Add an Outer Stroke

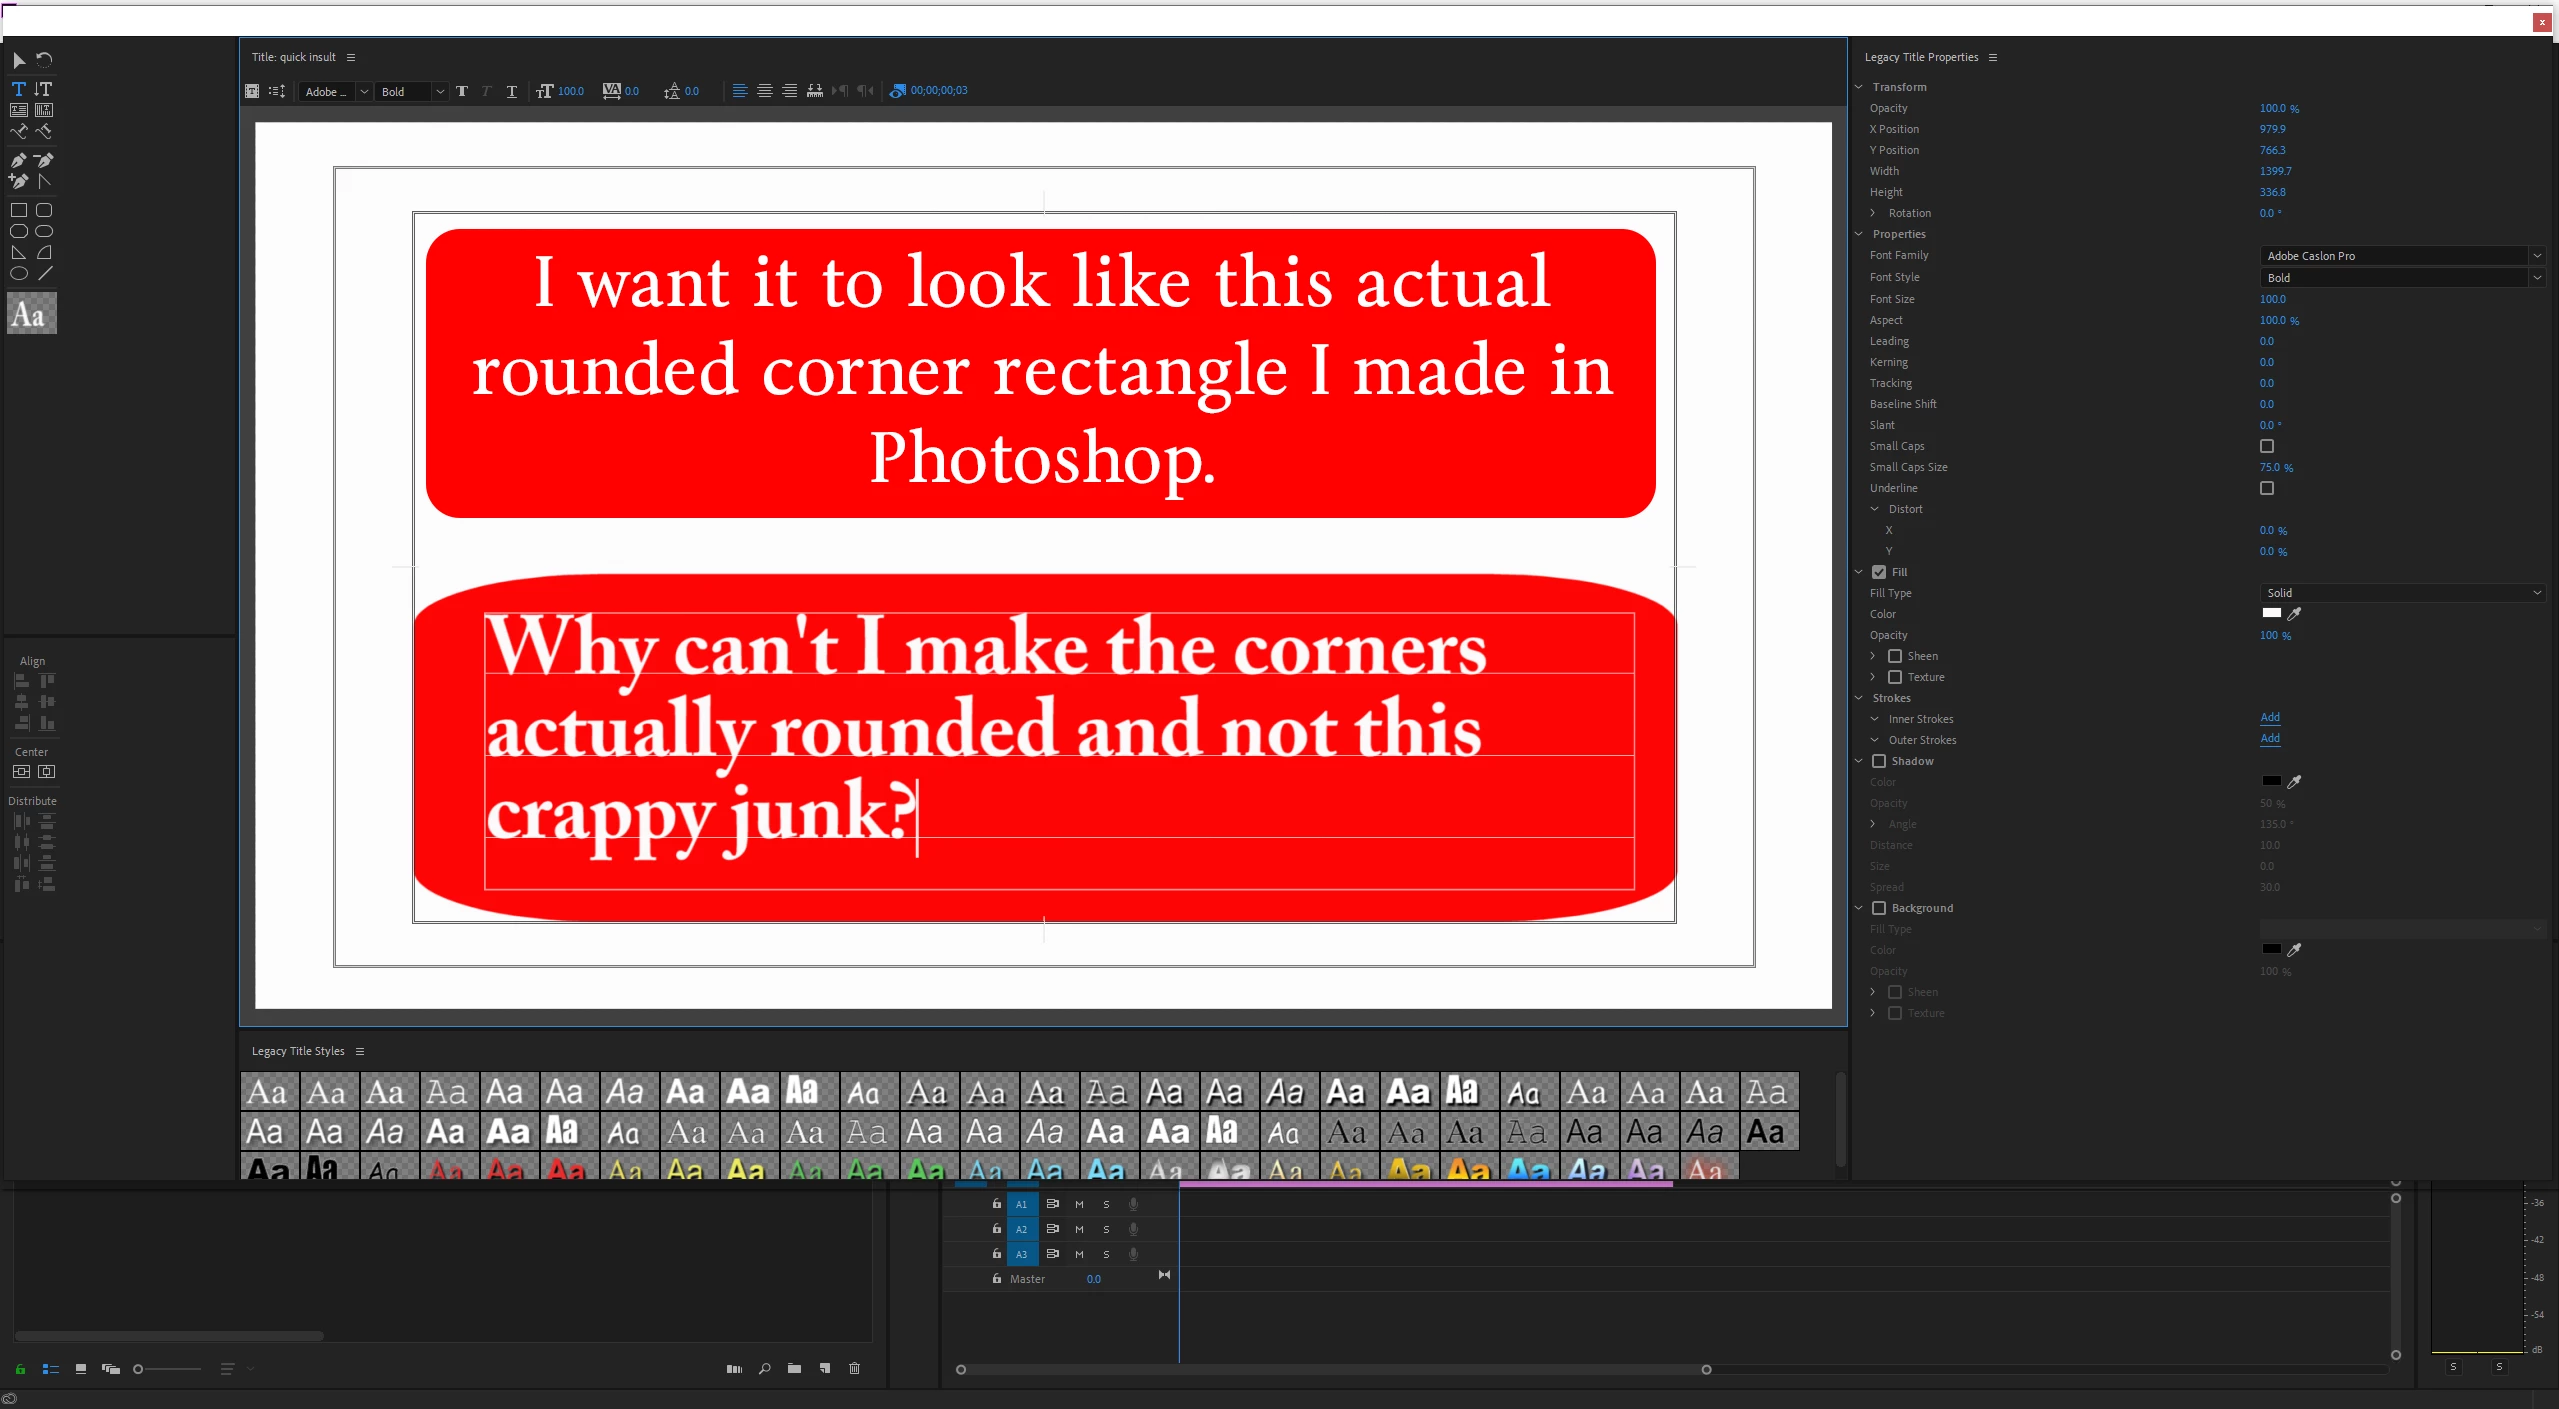(2270, 738)
